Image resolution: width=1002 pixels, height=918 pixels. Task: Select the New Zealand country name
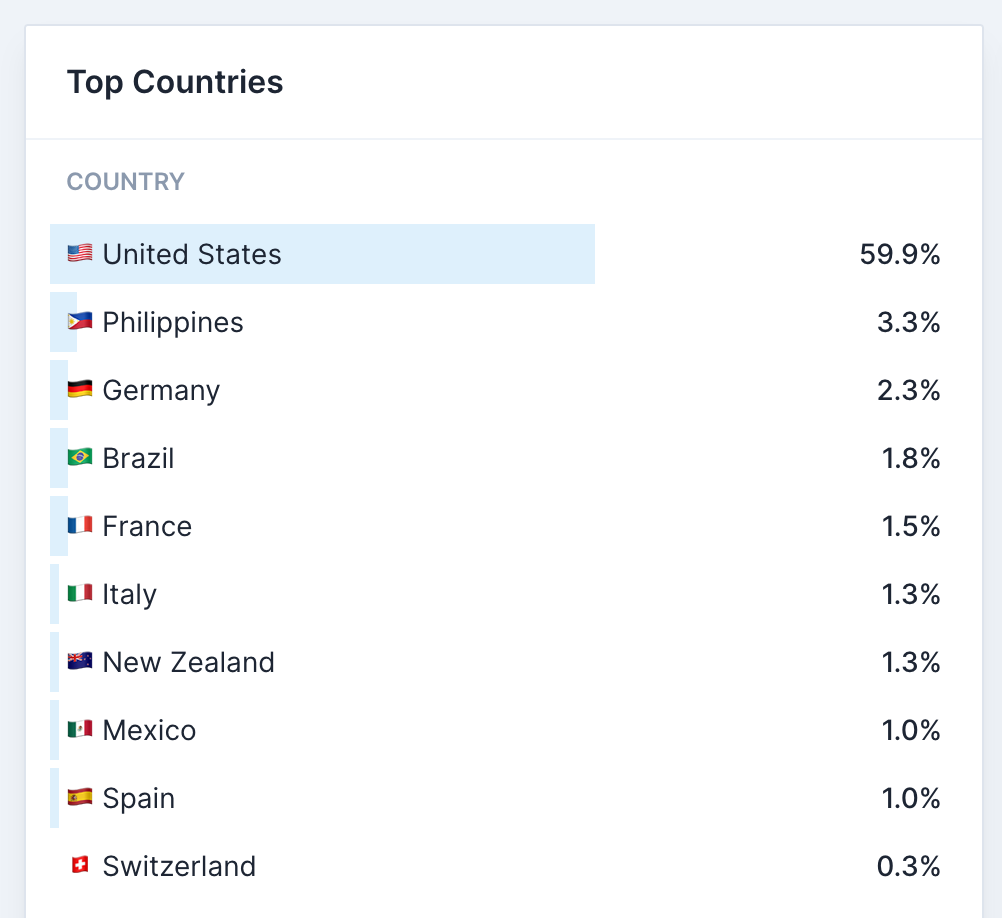(x=189, y=662)
